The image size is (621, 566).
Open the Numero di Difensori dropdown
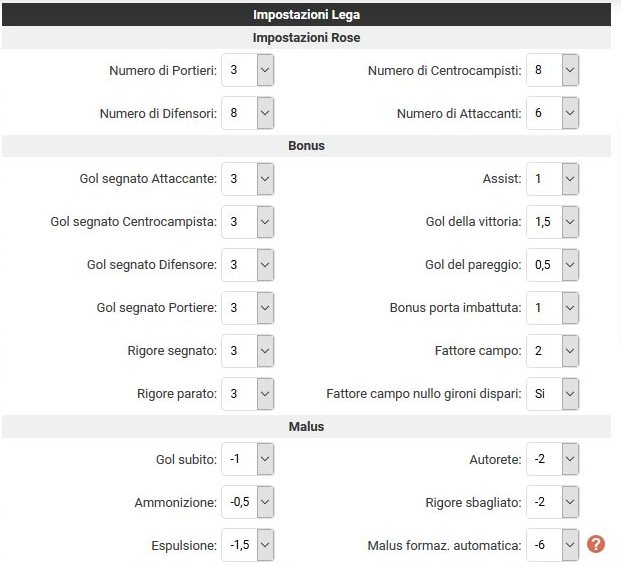[x=248, y=113]
